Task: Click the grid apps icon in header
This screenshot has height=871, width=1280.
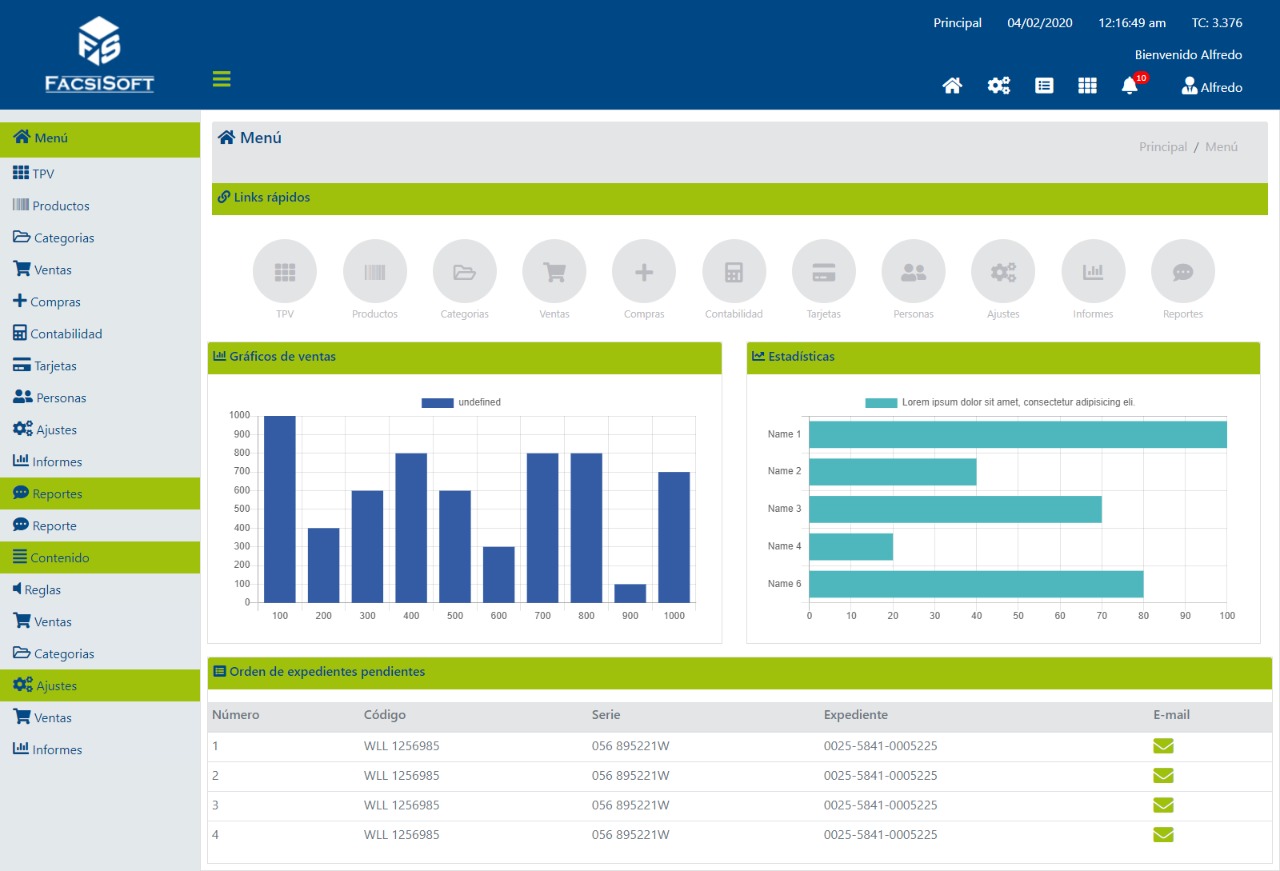Action: [x=1087, y=86]
